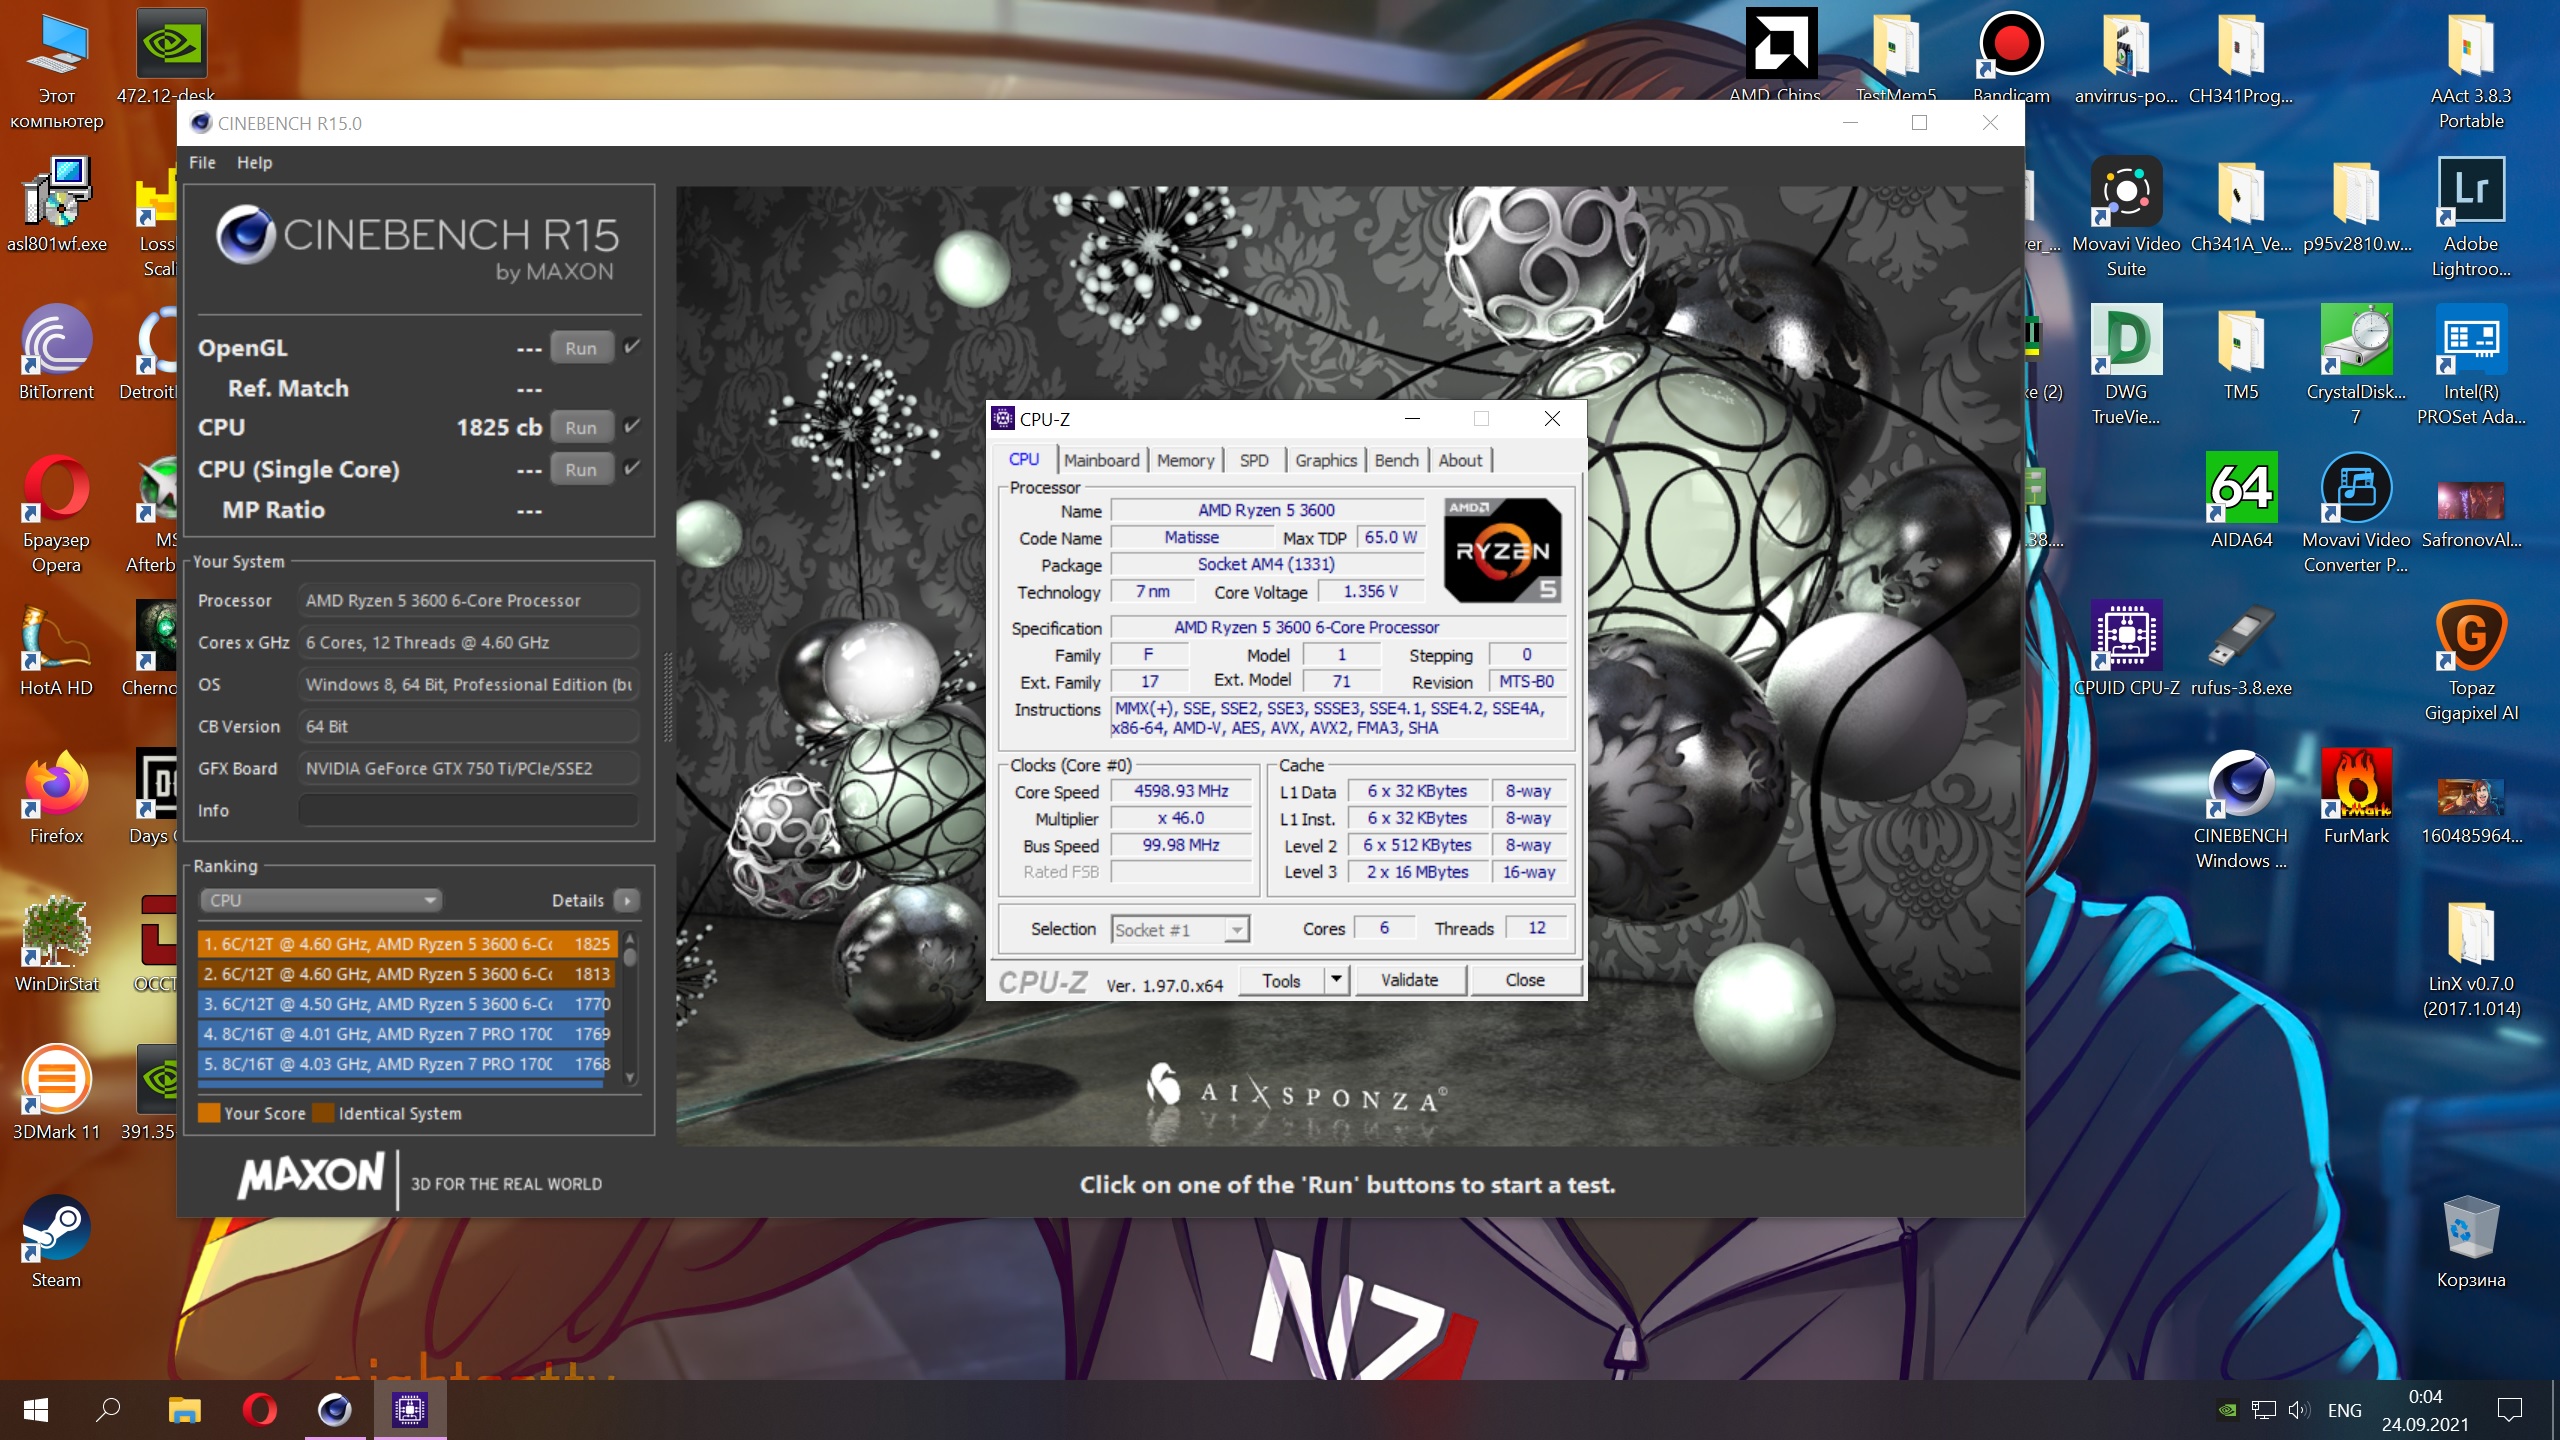
Task: Open the Steam desktop icon
Action: (56, 1240)
